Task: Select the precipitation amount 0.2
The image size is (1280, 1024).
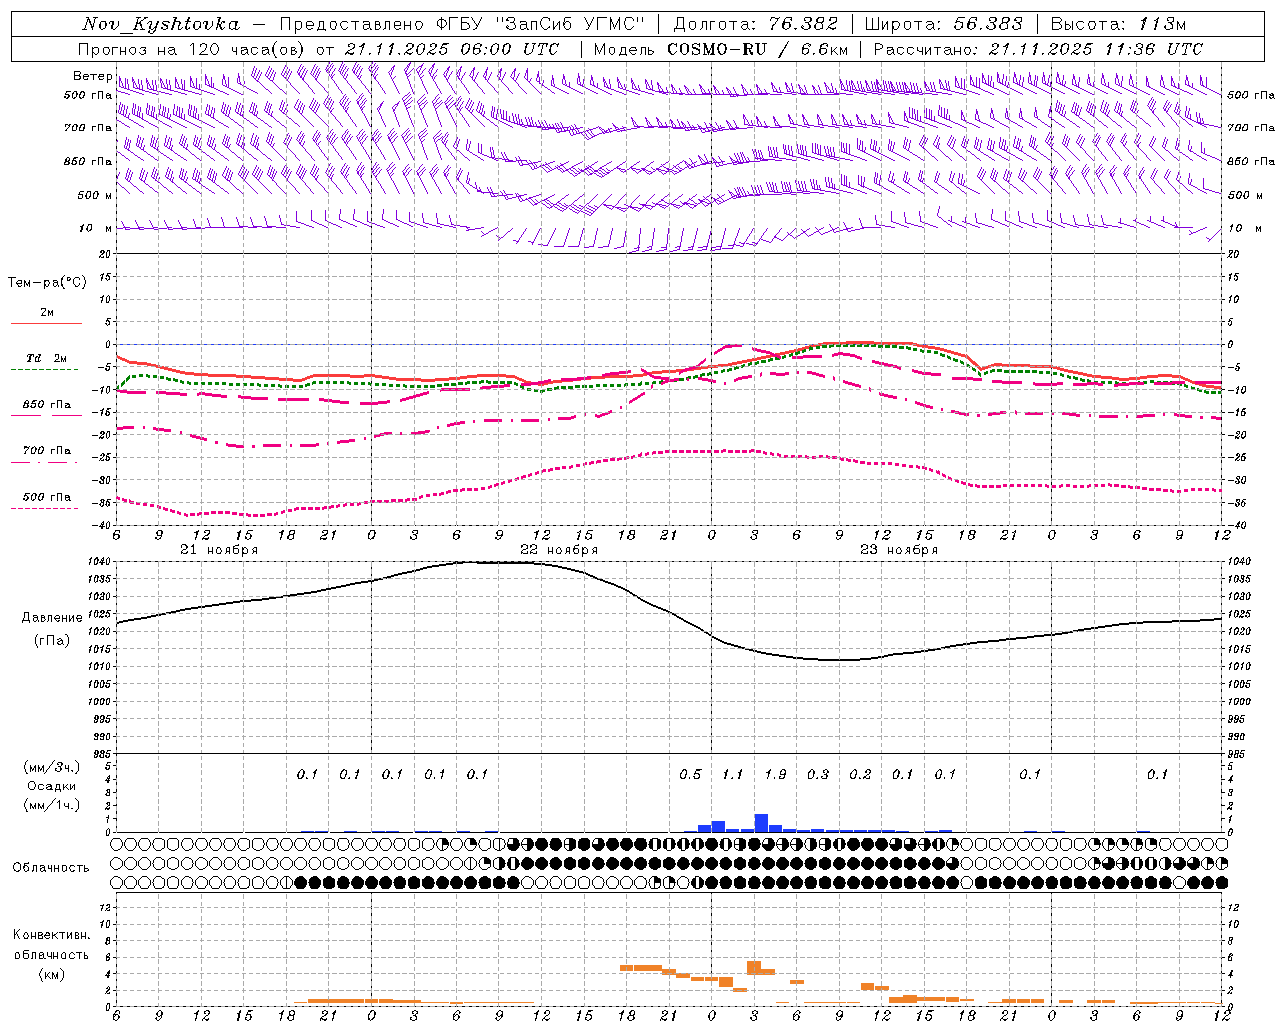Action: tap(860, 774)
